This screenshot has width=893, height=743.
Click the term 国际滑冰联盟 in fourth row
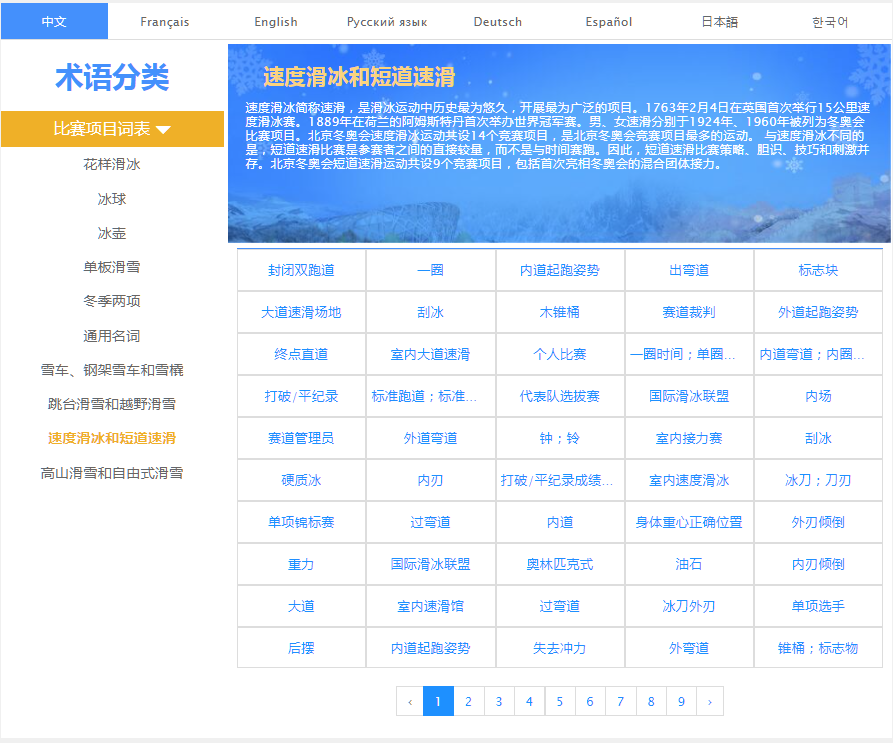tap(689, 396)
